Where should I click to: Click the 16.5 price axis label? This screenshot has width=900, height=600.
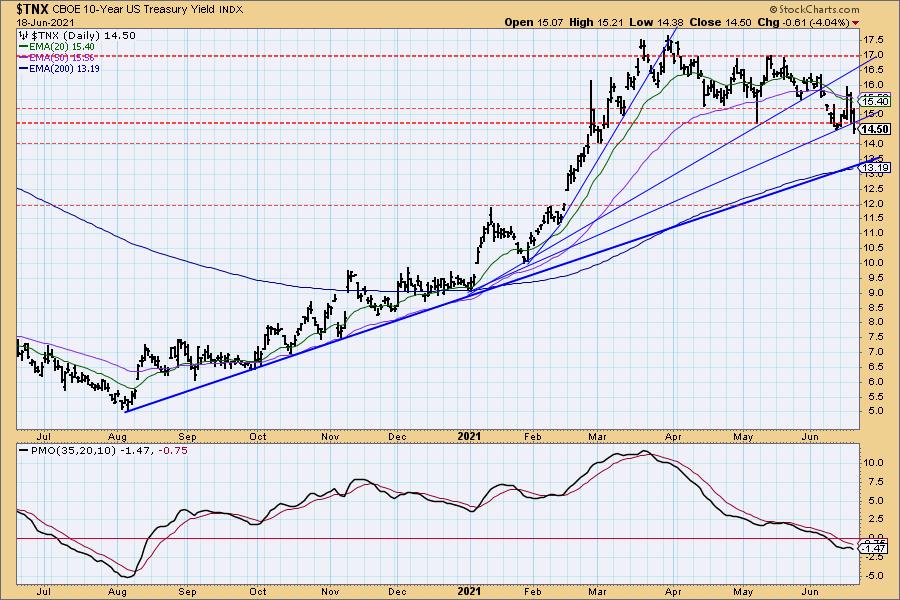pyautogui.click(x=873, y=70)
